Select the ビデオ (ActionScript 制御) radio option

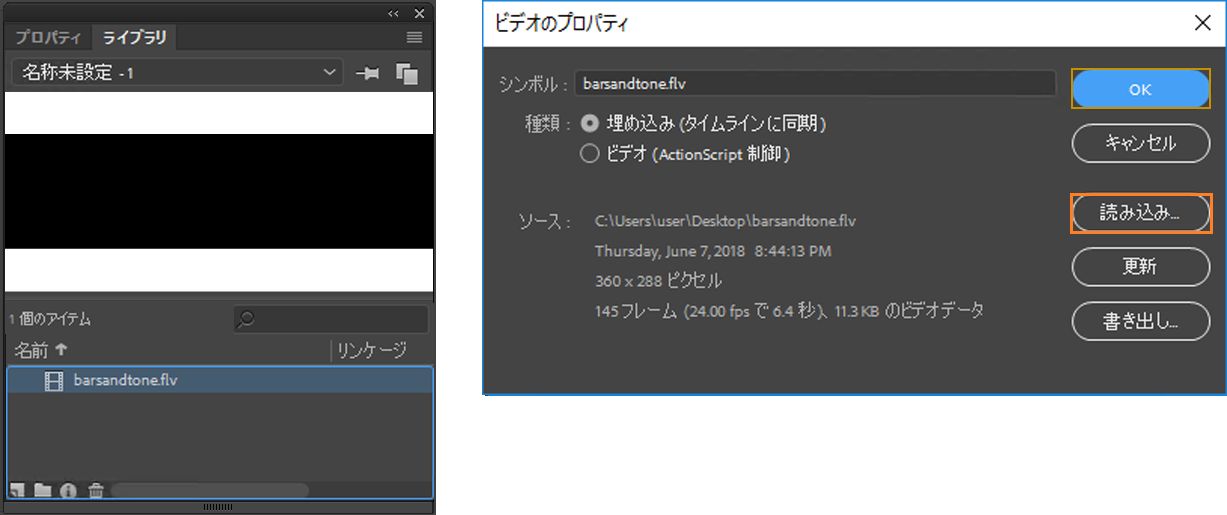click(x=590, y=154)
